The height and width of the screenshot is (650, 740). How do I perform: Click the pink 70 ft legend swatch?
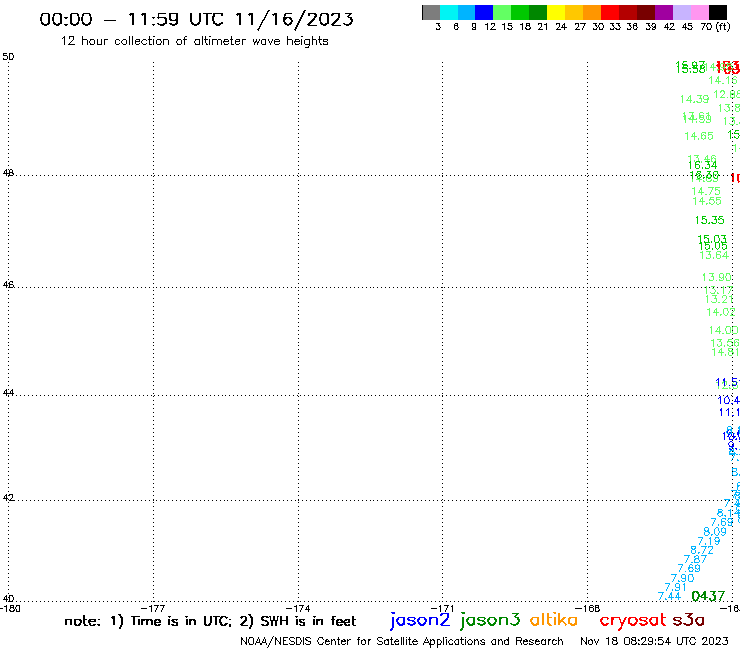(x=700, y=12)
